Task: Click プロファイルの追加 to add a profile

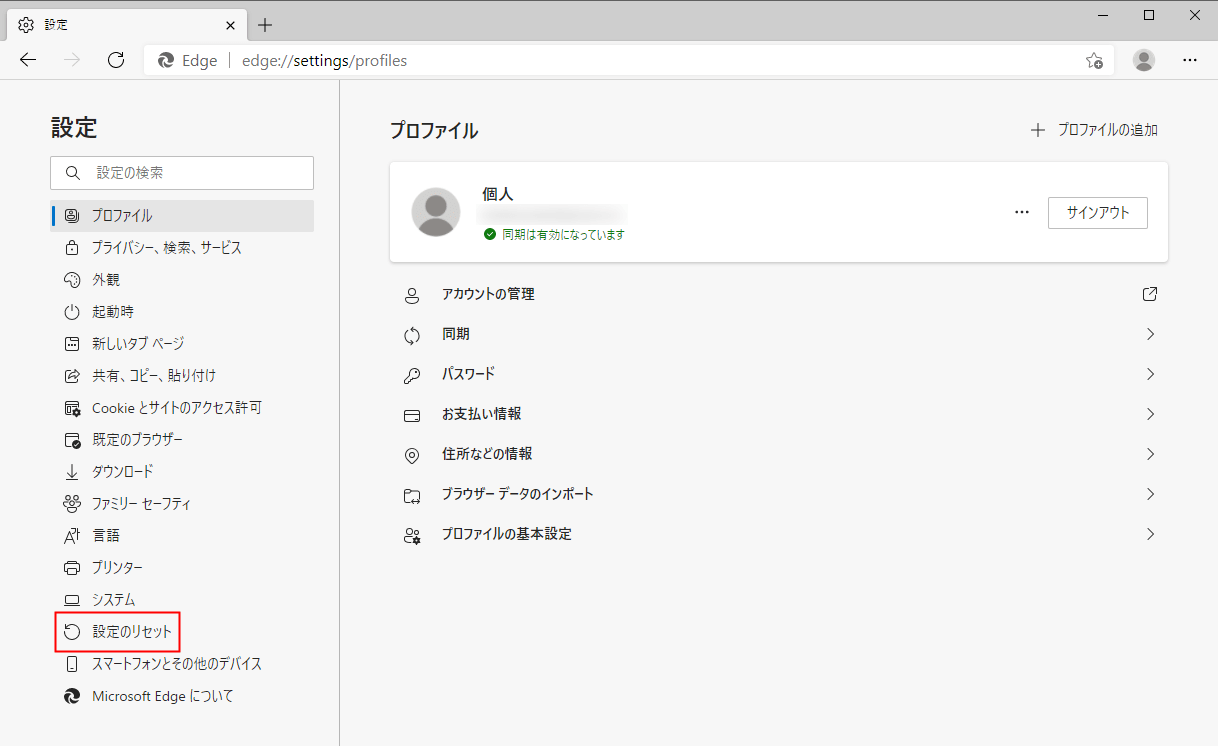Action: pos(1094,130)
